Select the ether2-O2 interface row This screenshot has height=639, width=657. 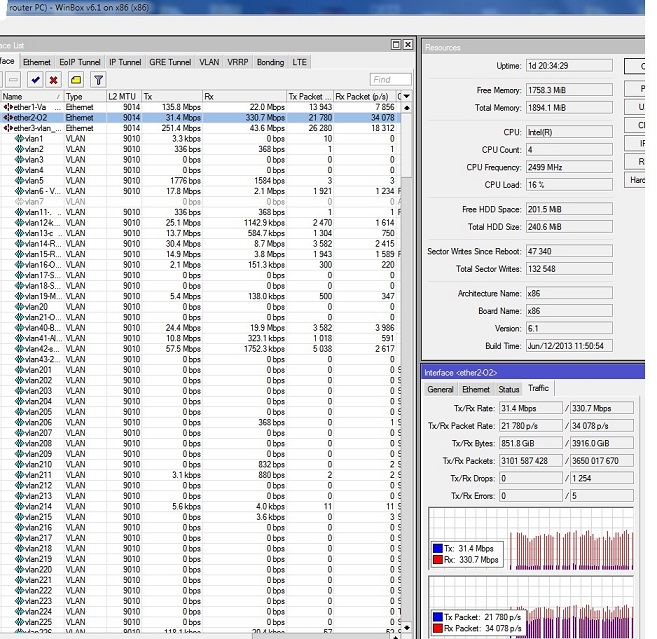coord(200,118)
